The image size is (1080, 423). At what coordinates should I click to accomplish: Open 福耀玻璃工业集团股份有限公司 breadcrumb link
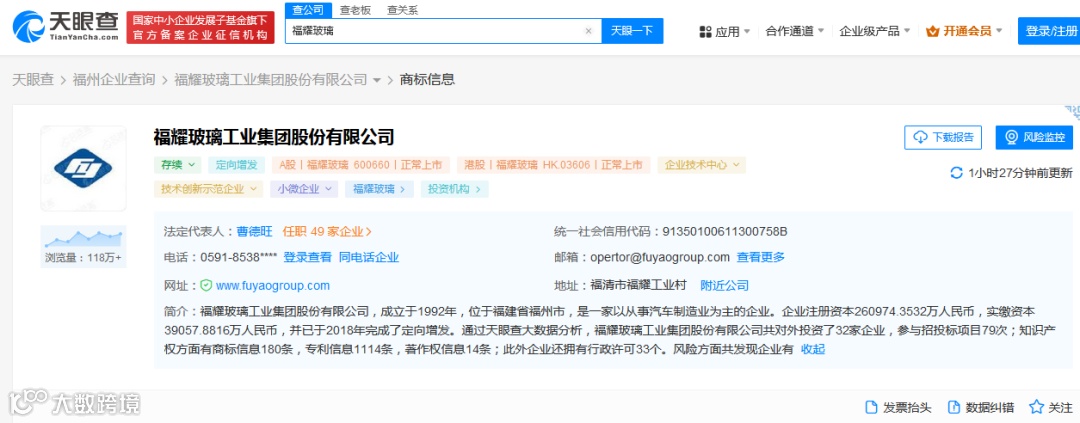271,79
